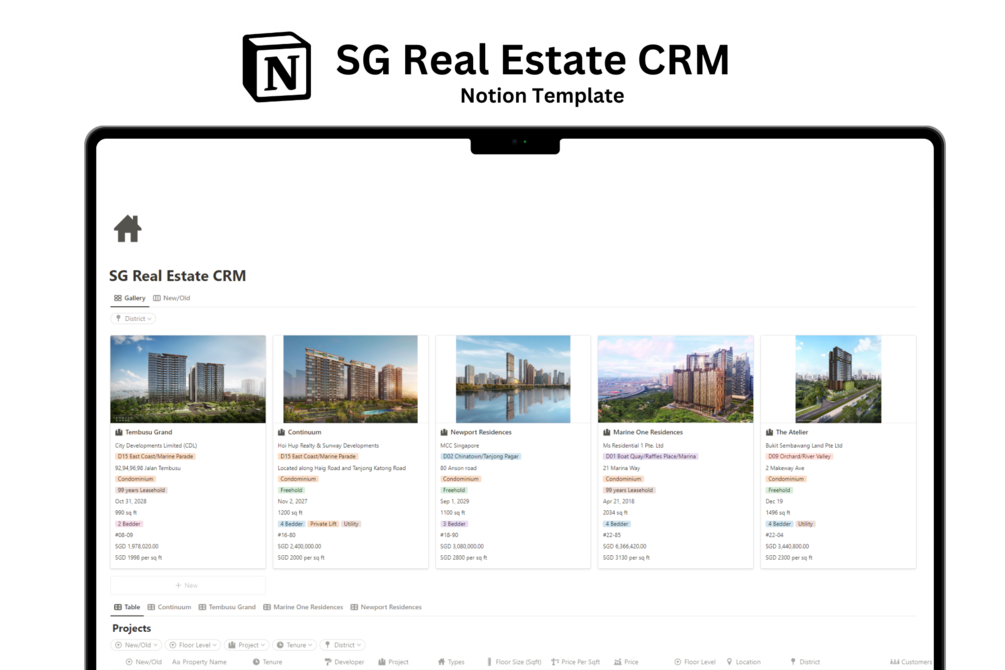
Task: Click the Price column chart icon
Action: 618,662
